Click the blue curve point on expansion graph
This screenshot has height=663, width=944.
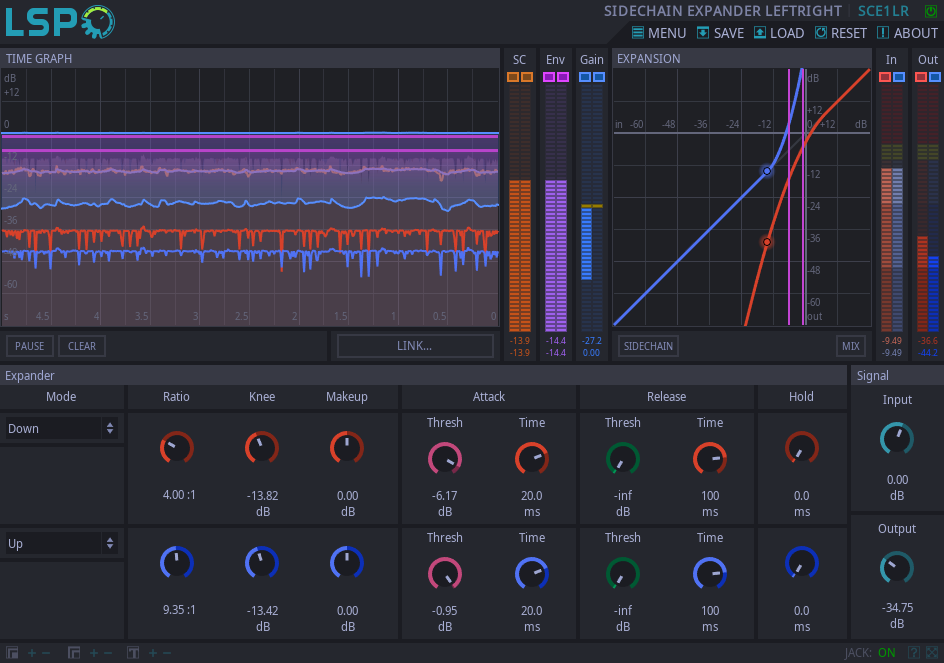pyautogui.click(x=767, y=171)
